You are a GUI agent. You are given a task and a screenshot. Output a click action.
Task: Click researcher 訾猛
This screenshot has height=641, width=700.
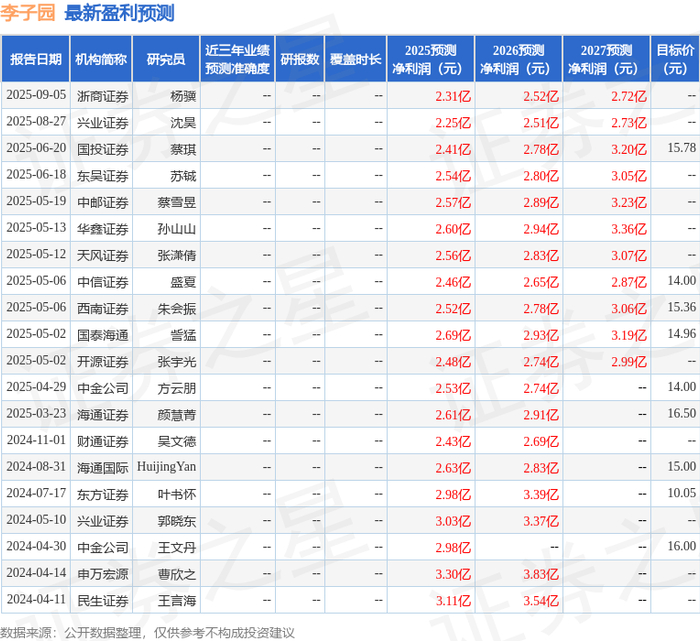point(183,335)
